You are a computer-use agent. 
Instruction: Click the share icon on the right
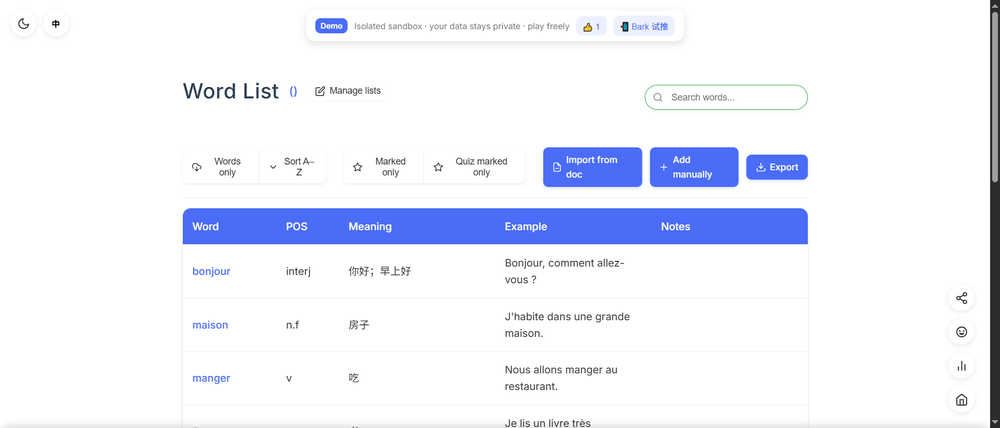(961, 298)
